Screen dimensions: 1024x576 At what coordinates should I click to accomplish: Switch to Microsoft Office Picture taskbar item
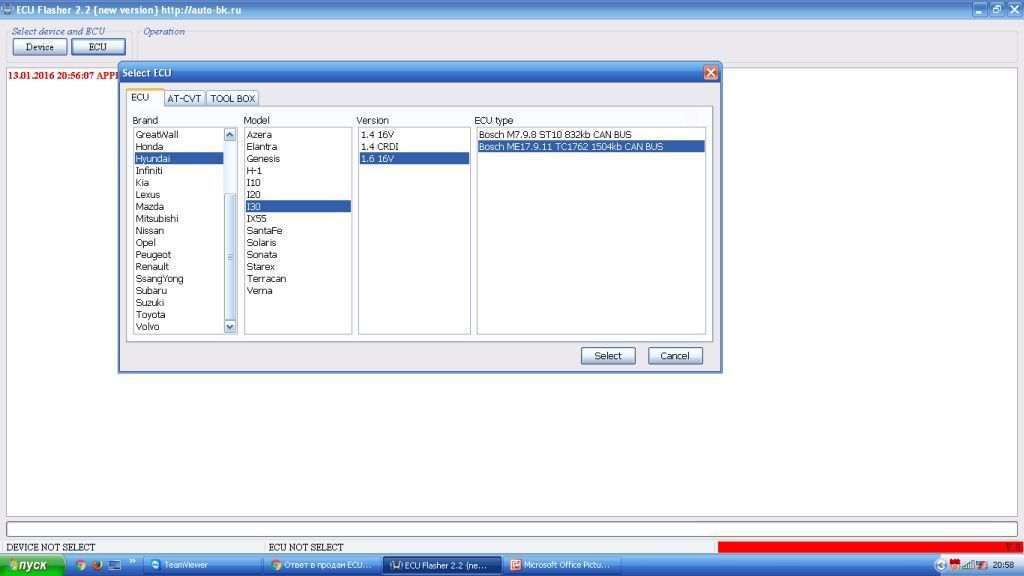pyautogui.click(x=562, y=565)
